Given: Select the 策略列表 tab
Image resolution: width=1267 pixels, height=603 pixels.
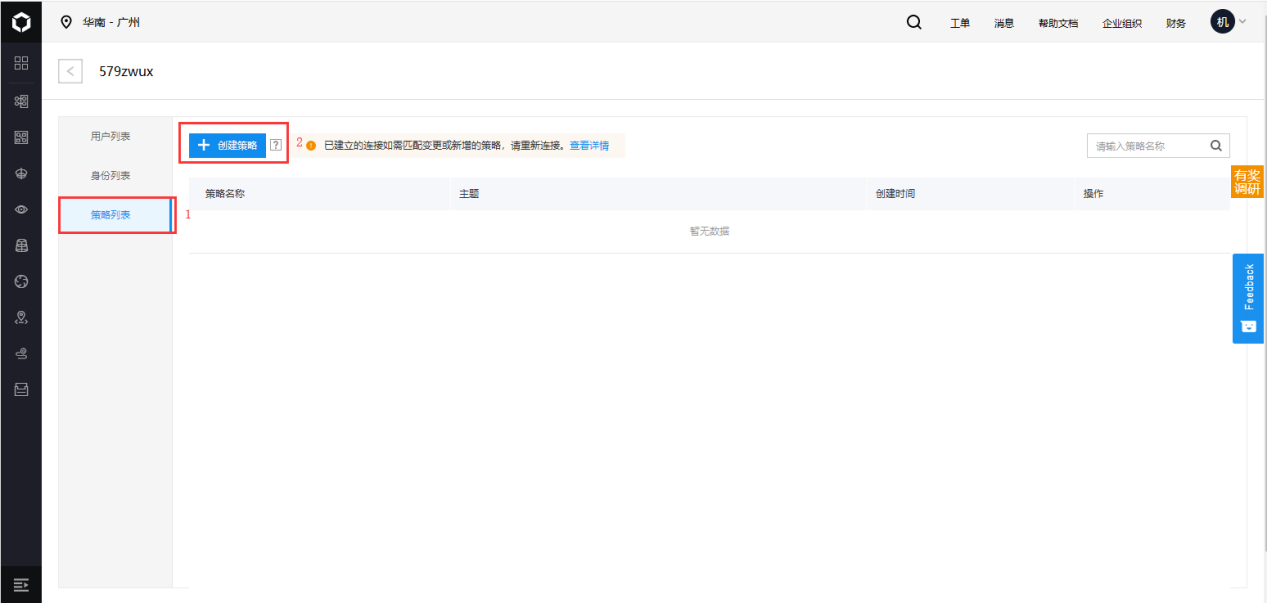Looking at the screenshot, I should point(110,215).
